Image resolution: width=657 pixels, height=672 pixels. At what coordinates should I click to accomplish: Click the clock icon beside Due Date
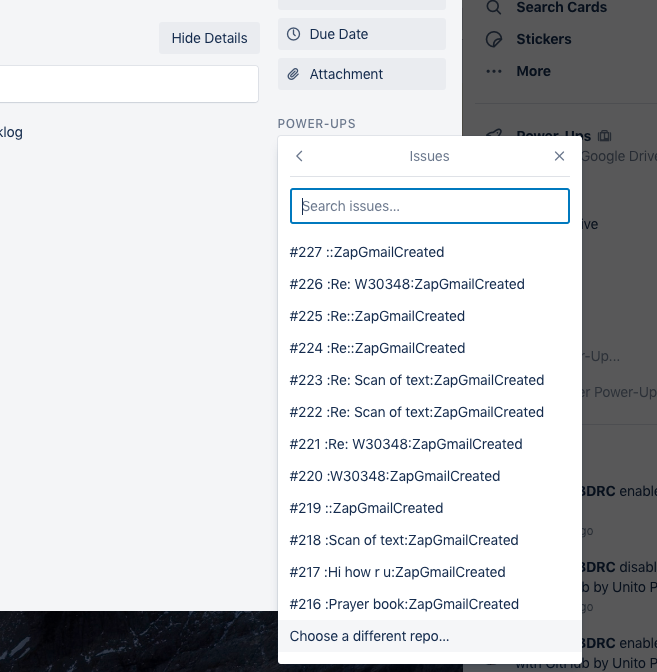point(293,34)
